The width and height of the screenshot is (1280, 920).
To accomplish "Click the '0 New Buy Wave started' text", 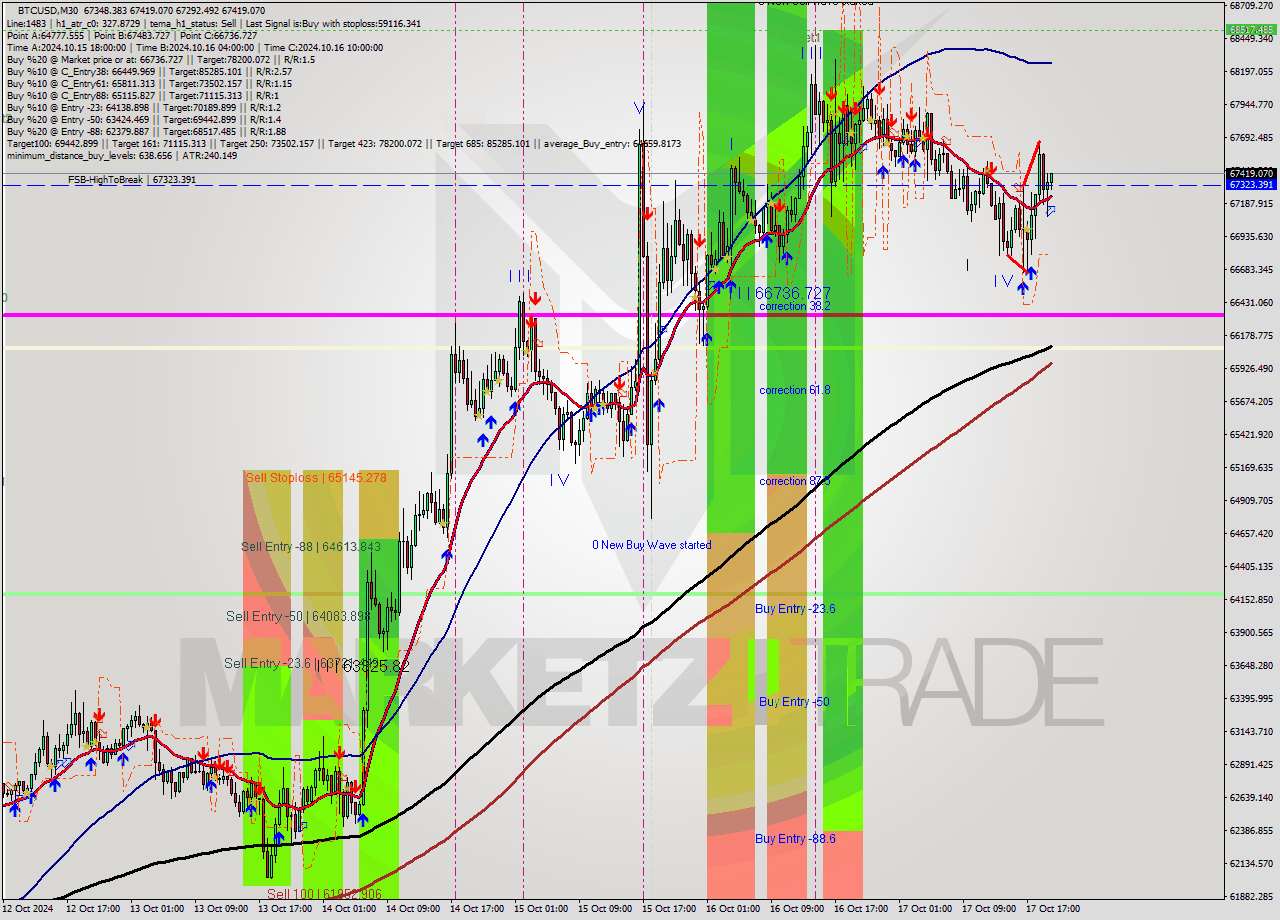I will (652, 545).
